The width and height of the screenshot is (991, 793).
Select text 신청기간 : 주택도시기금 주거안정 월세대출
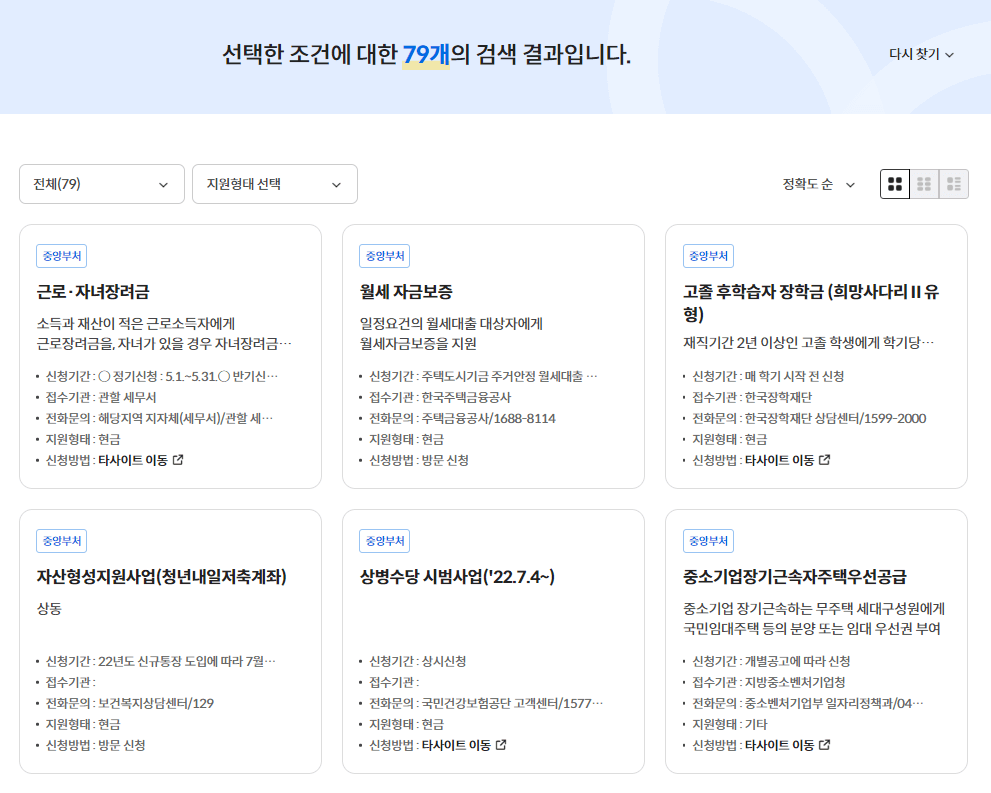click(x=483, y=377)
